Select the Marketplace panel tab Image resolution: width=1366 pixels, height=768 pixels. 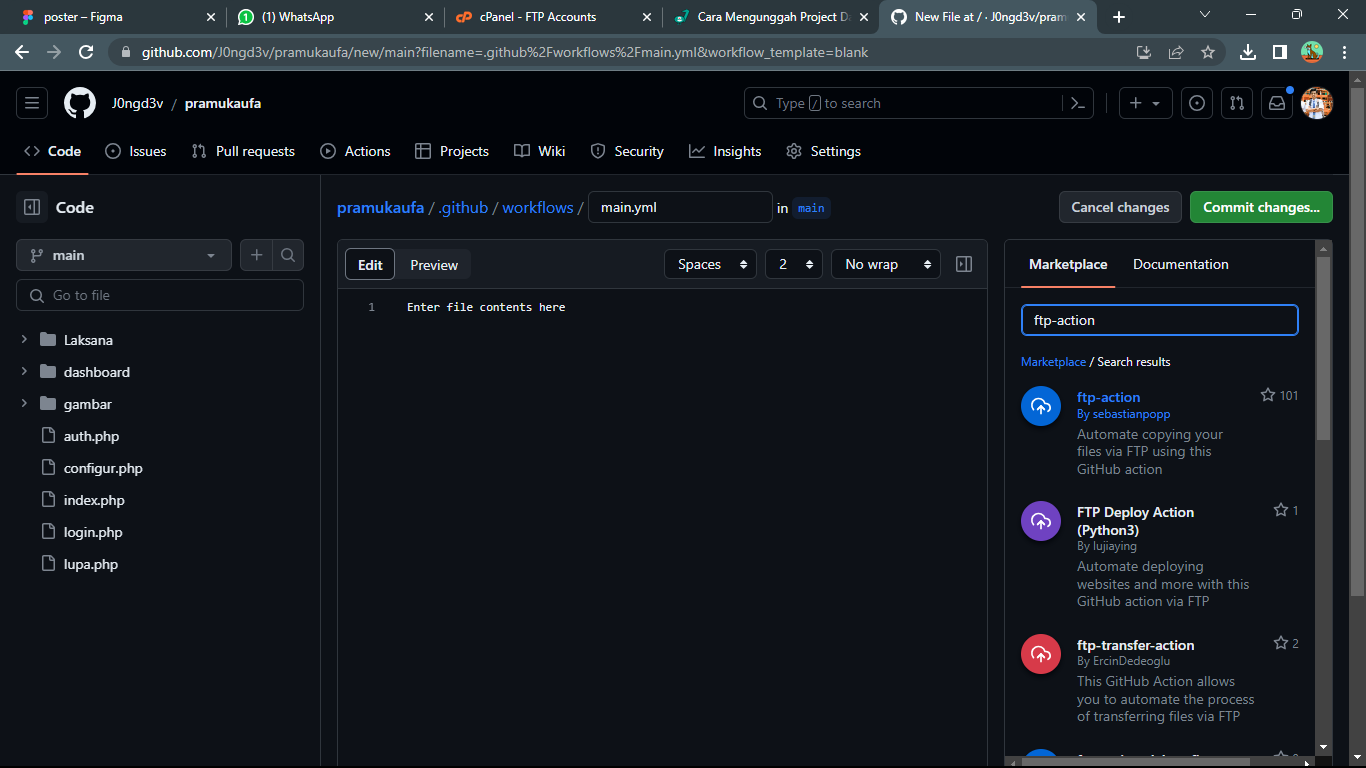[x=1068, y=264]
